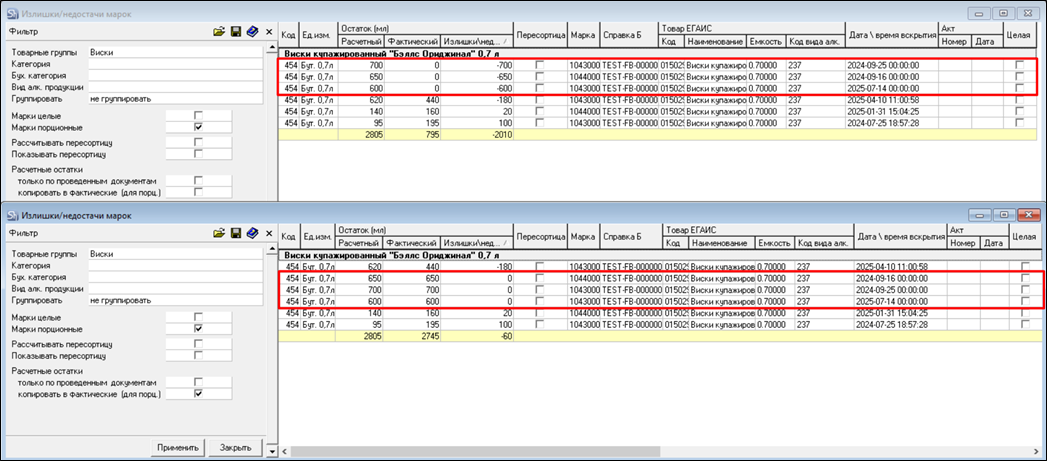Image resolution: width=1047 pixels, height=461 pixels.
Task: Click blue book icon in lower filter panel
Action: click(x=251, y=232)
